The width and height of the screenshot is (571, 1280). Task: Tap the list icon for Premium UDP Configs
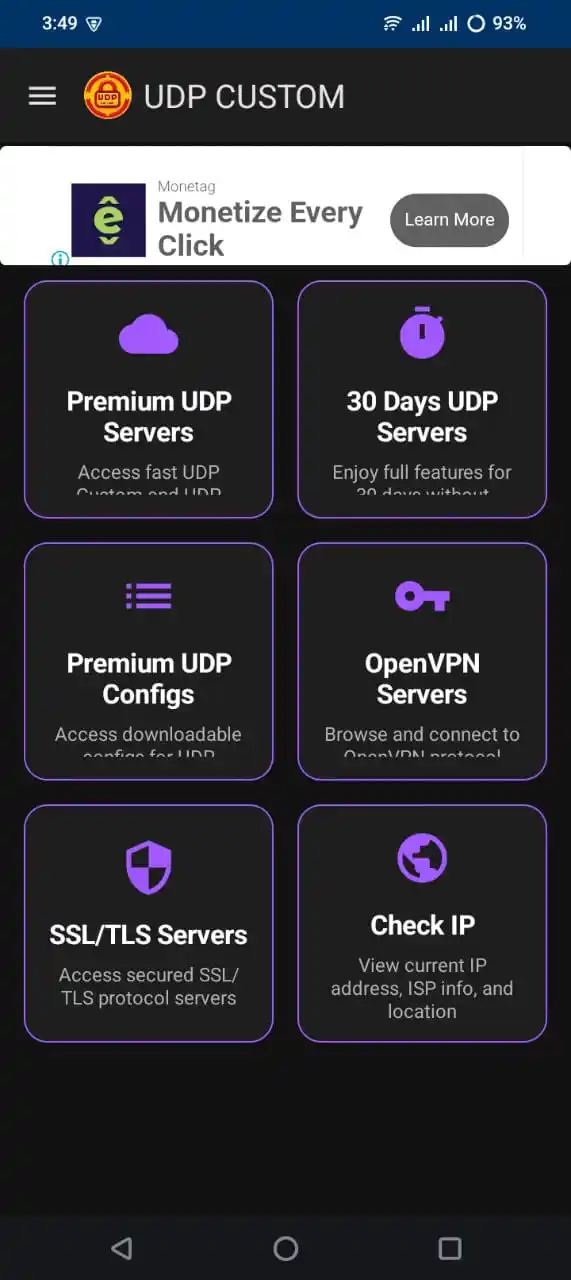(x=149, y=597)
